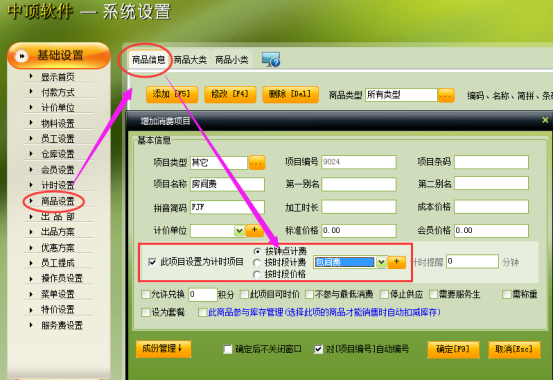Enable the 设为套餐 checkbox
This screenshot has width=553, height=380.
click(x=145, y=312)
